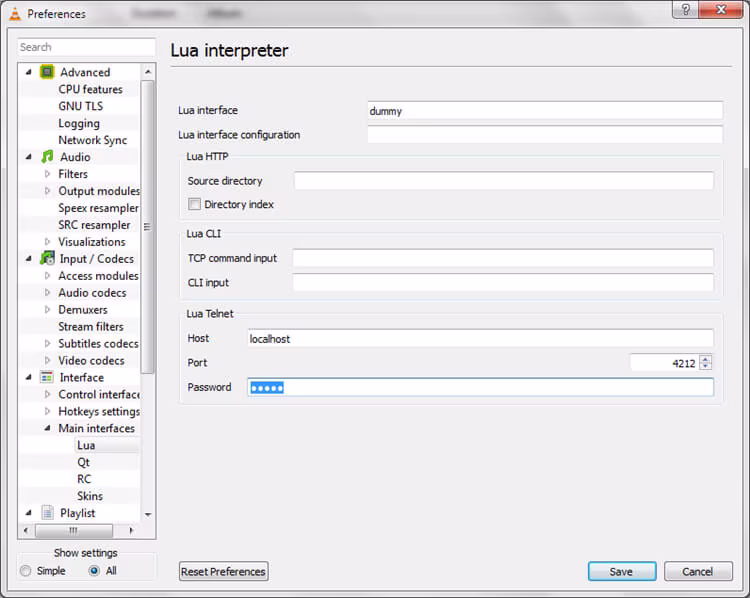Screen dimensions: 750x598
Task: Click the horizontal scroll-left arrow
Action: pyautogui.click(x=26, y=530)
